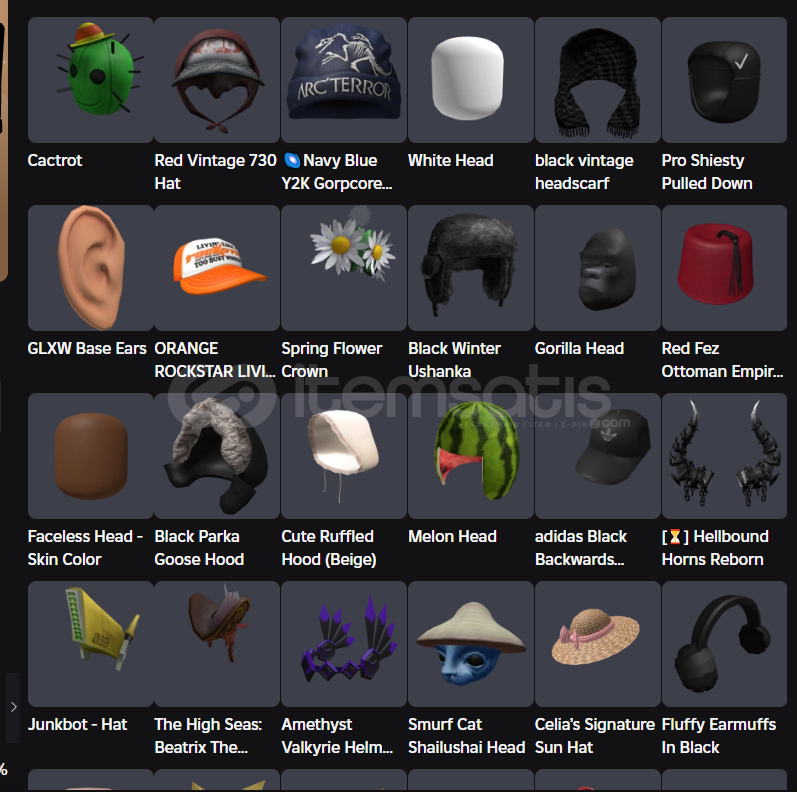Choose the brown Faceless Head item
The image size is (797, 792).
pyautogui.click(x=90, y=456)
